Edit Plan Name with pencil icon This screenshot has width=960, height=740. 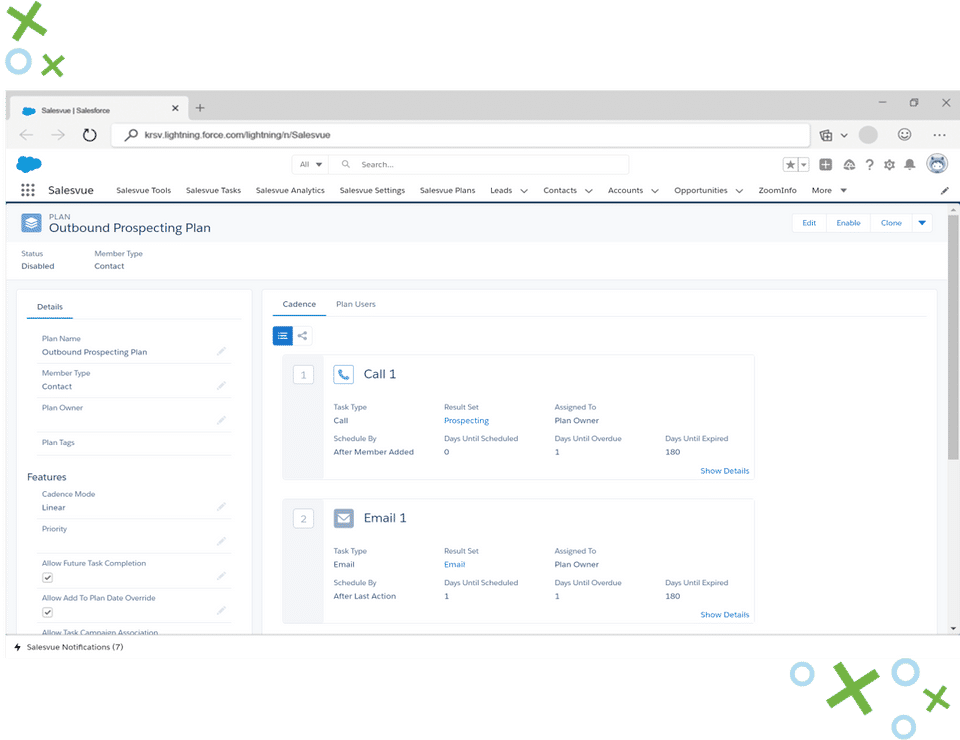[221, 351]
